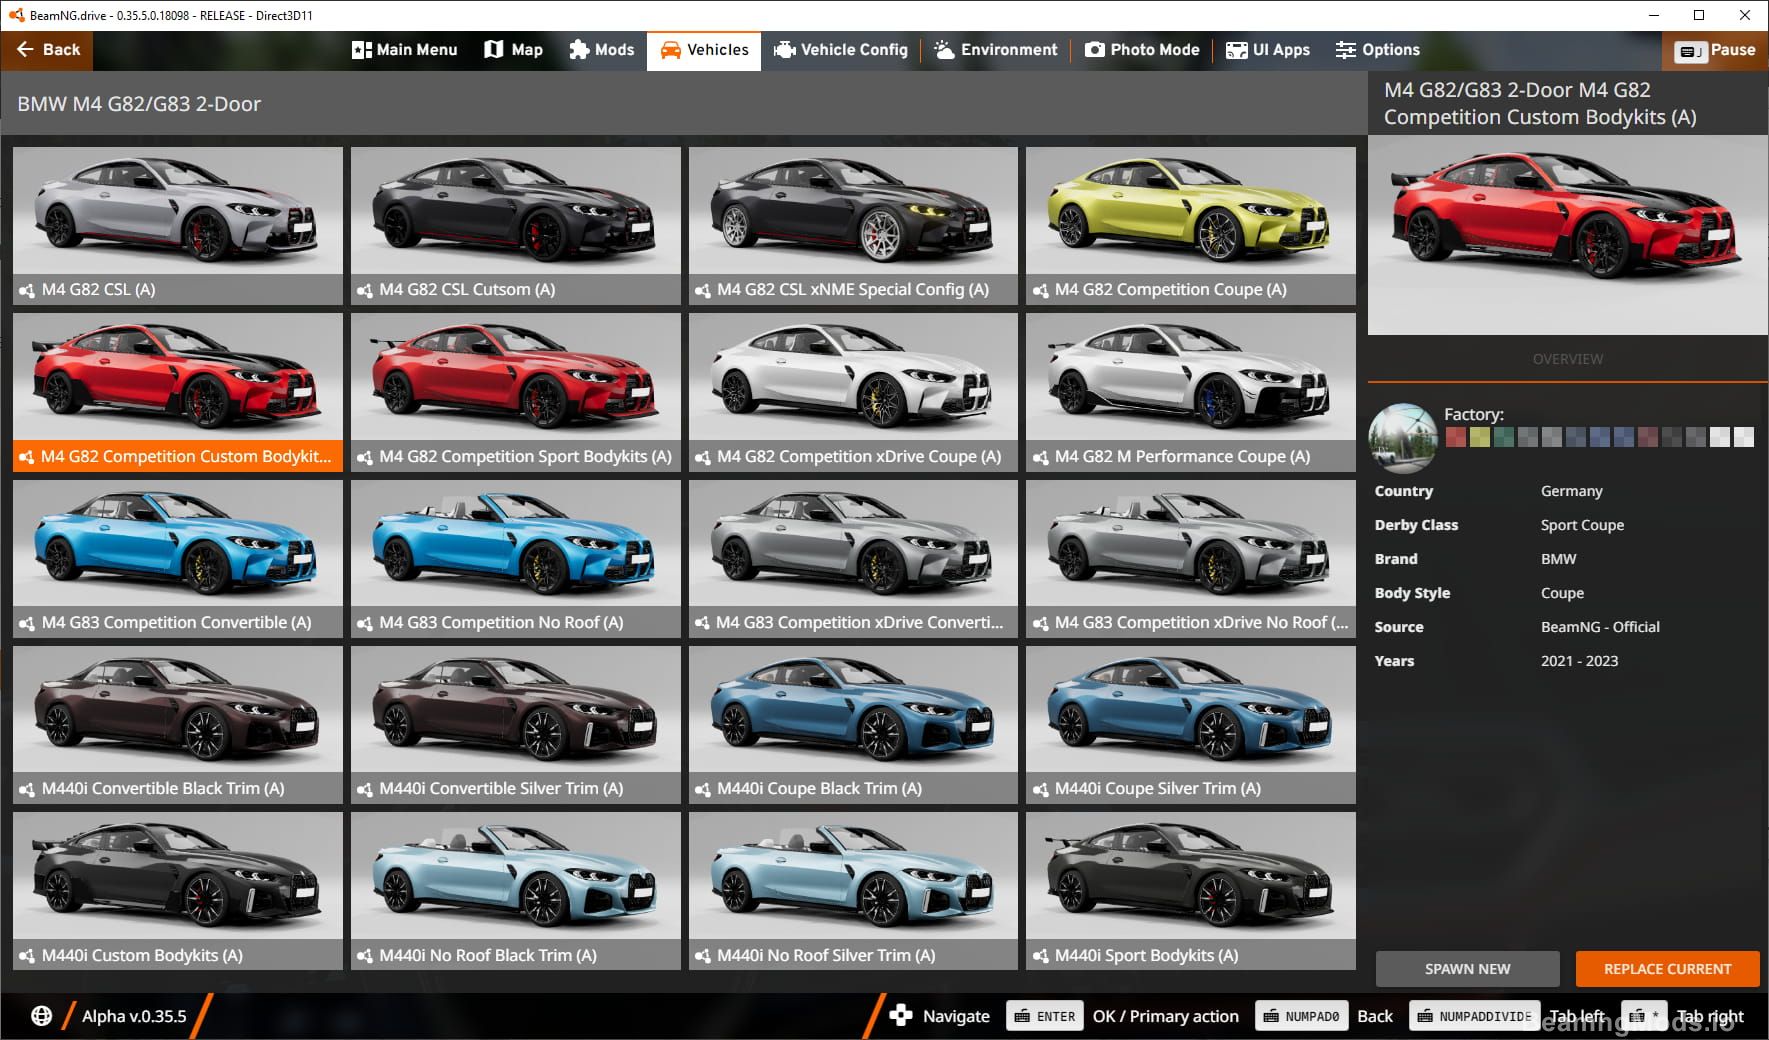Click config icon beside M4 G82 Competition Coupe (A)

click(1041, 290)
